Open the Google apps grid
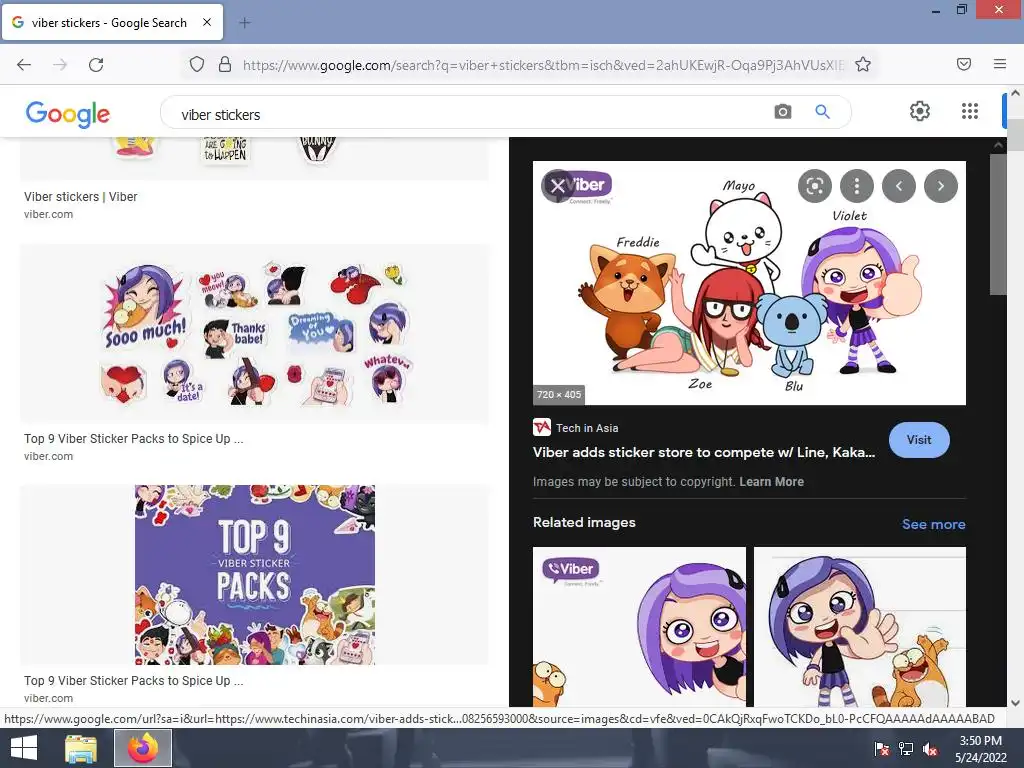The image size is (1024, 768). coord(970,111)
